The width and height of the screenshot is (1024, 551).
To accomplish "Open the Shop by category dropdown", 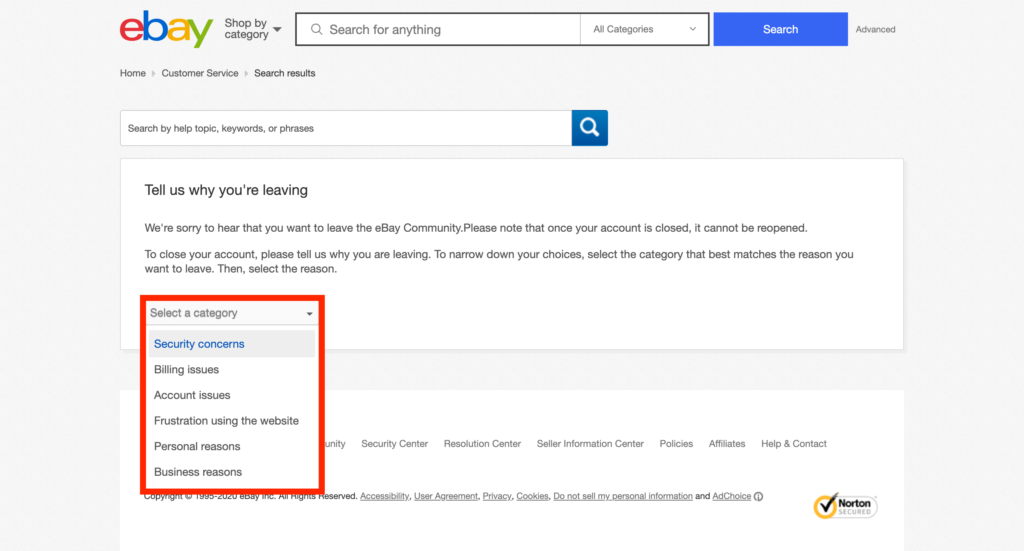I will click(x=252, y=29).
